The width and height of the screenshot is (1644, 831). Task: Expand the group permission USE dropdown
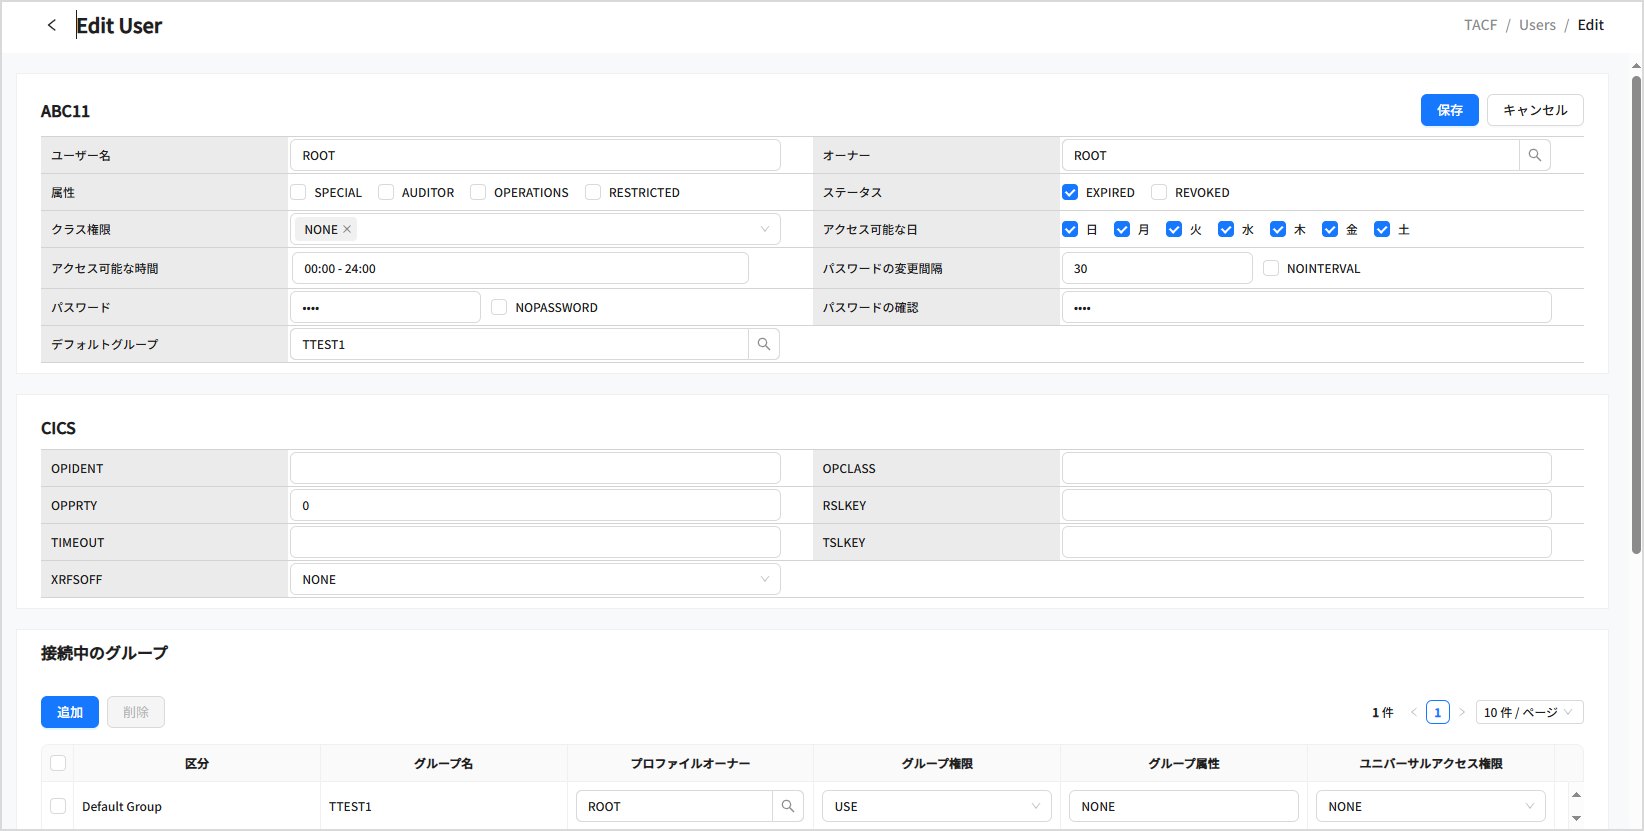tap(936, 806)
